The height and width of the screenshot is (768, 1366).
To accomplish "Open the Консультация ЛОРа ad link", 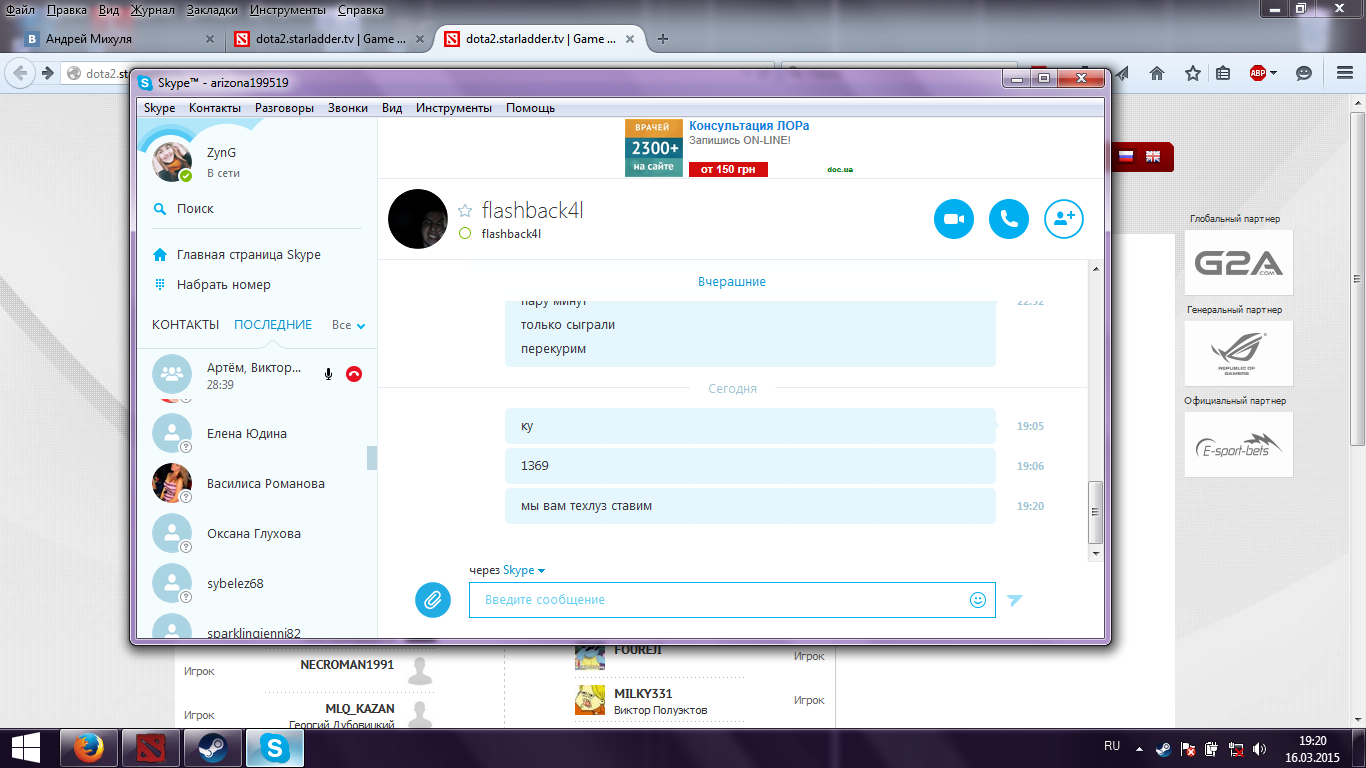I will tap(749, 126).
